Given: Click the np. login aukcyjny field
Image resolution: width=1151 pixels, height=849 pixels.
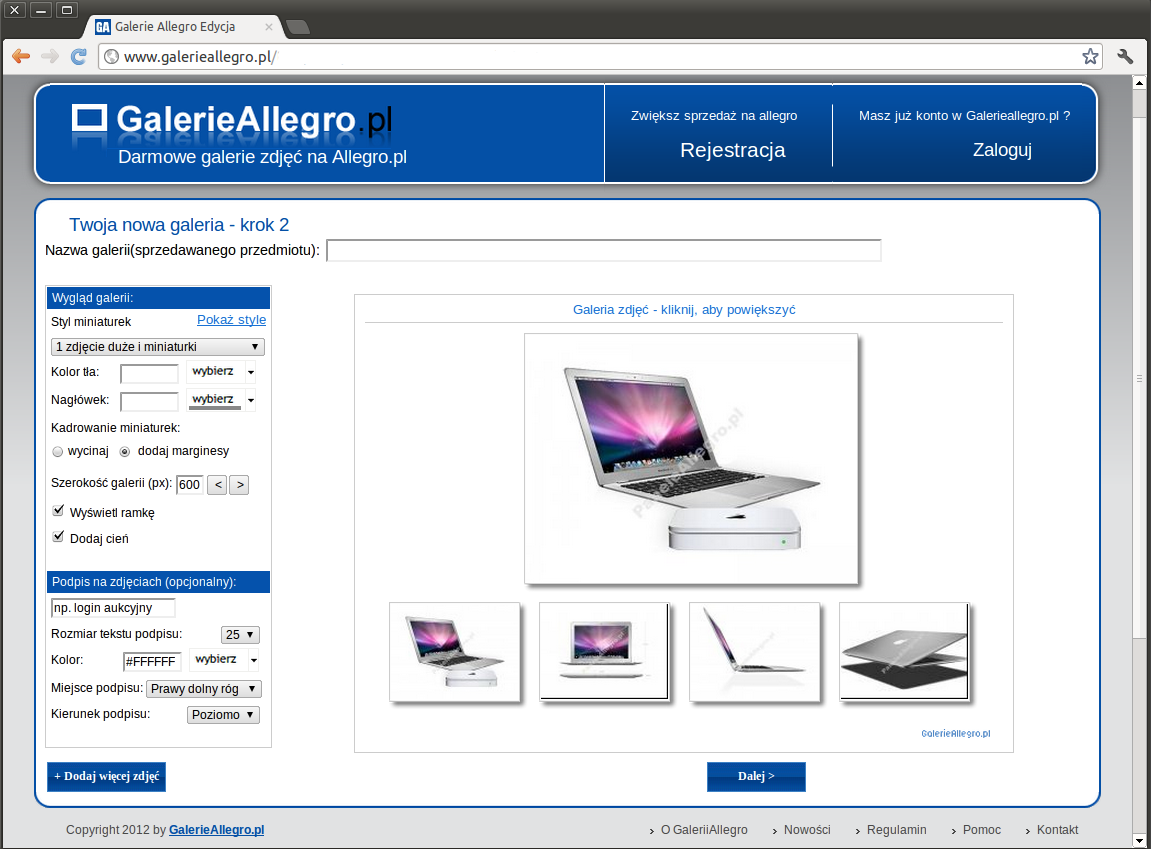Looking at the screenshot, I should (x=113, y=608).
